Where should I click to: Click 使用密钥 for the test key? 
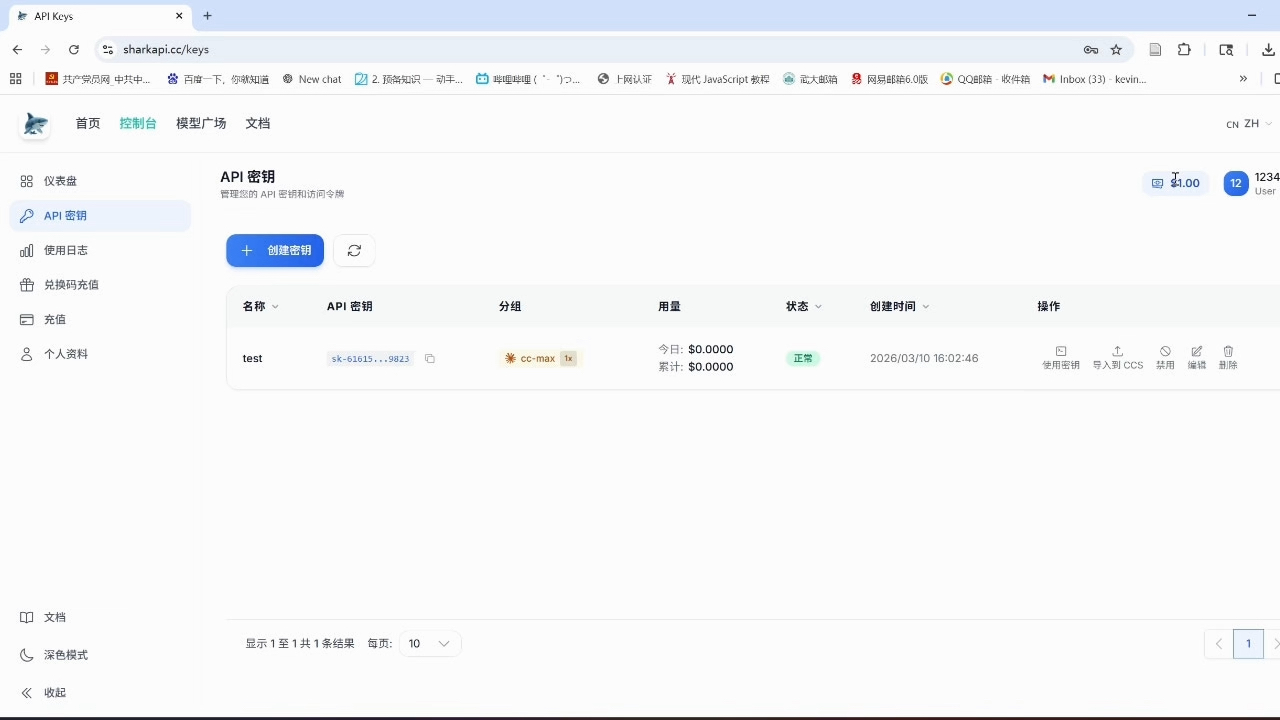coord(1061,358)
